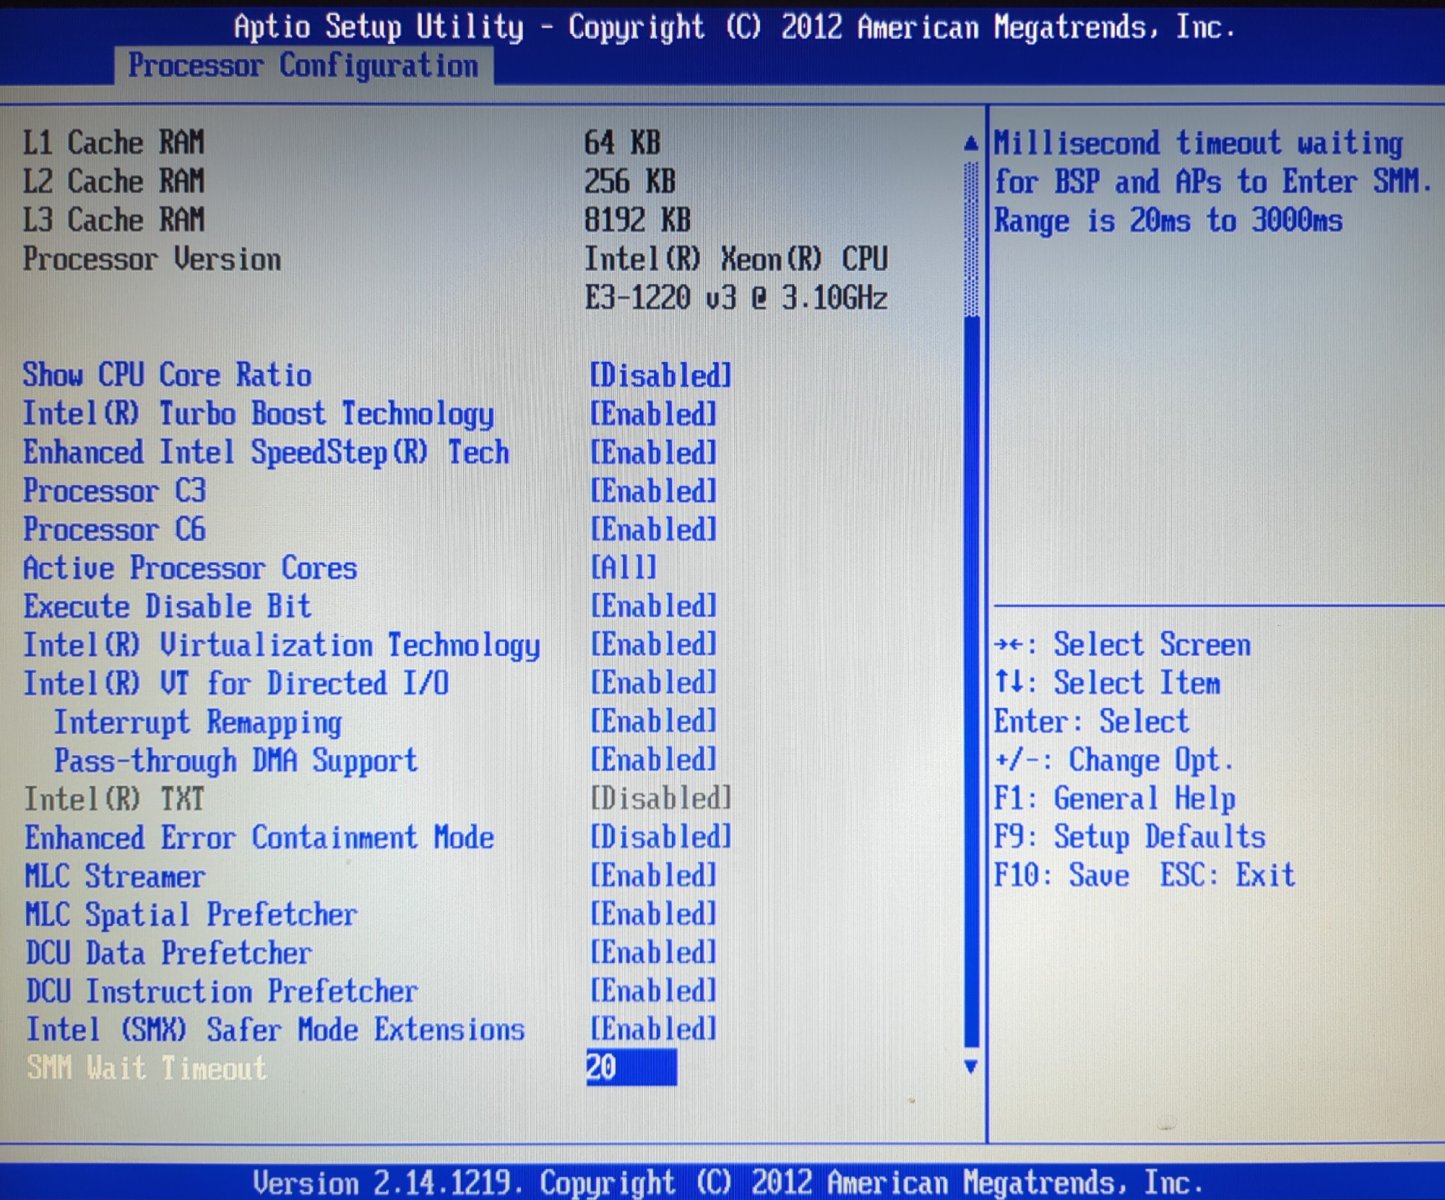
Task: Select the Processor C6 label
Action: click(114, 530)
